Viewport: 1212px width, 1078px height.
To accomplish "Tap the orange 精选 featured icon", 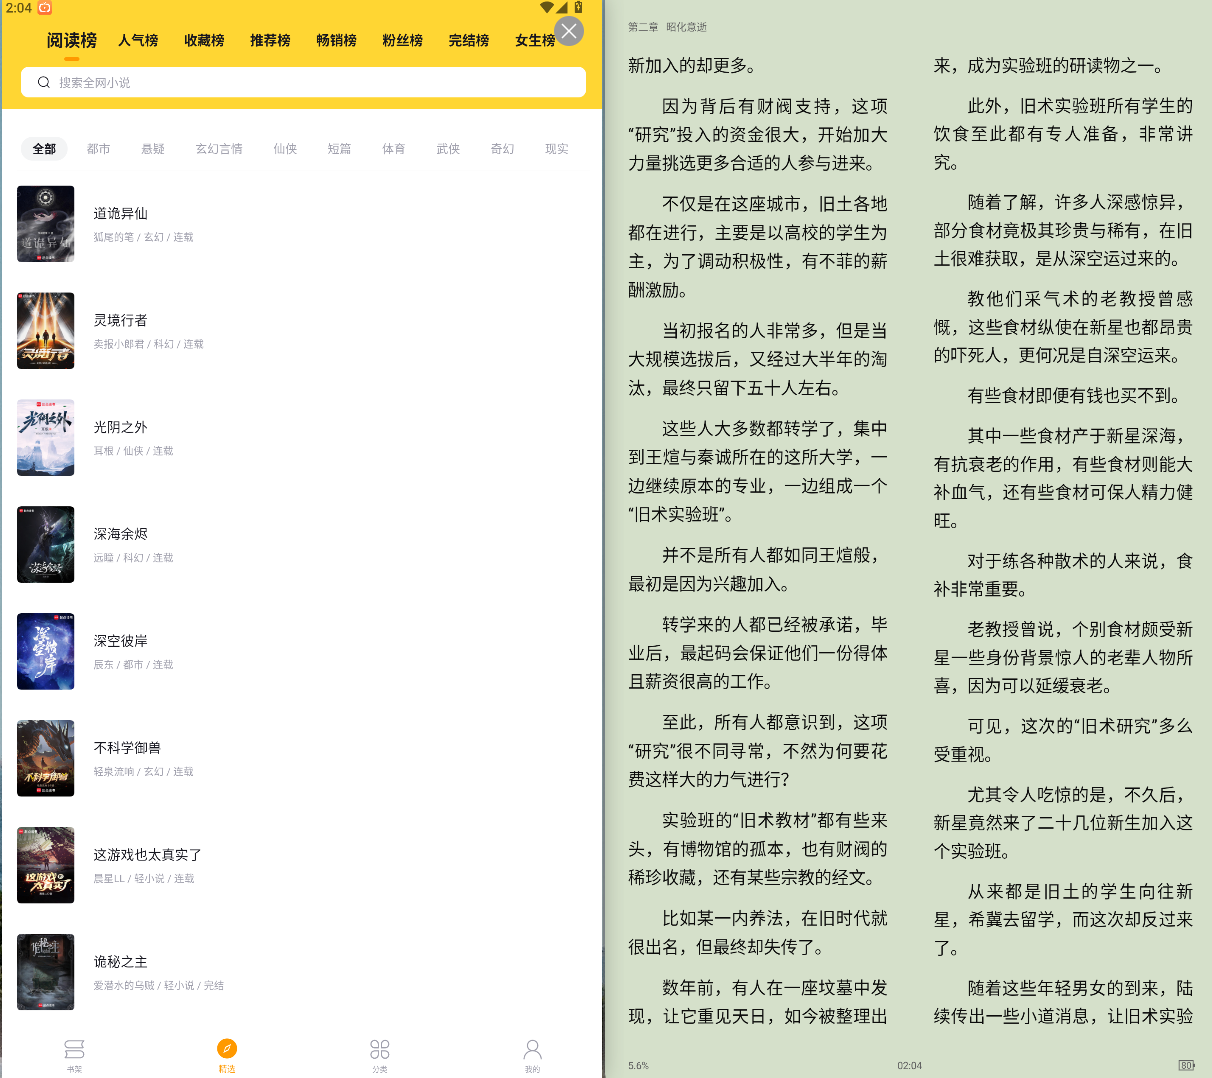I will click(x=227, y=1049).
